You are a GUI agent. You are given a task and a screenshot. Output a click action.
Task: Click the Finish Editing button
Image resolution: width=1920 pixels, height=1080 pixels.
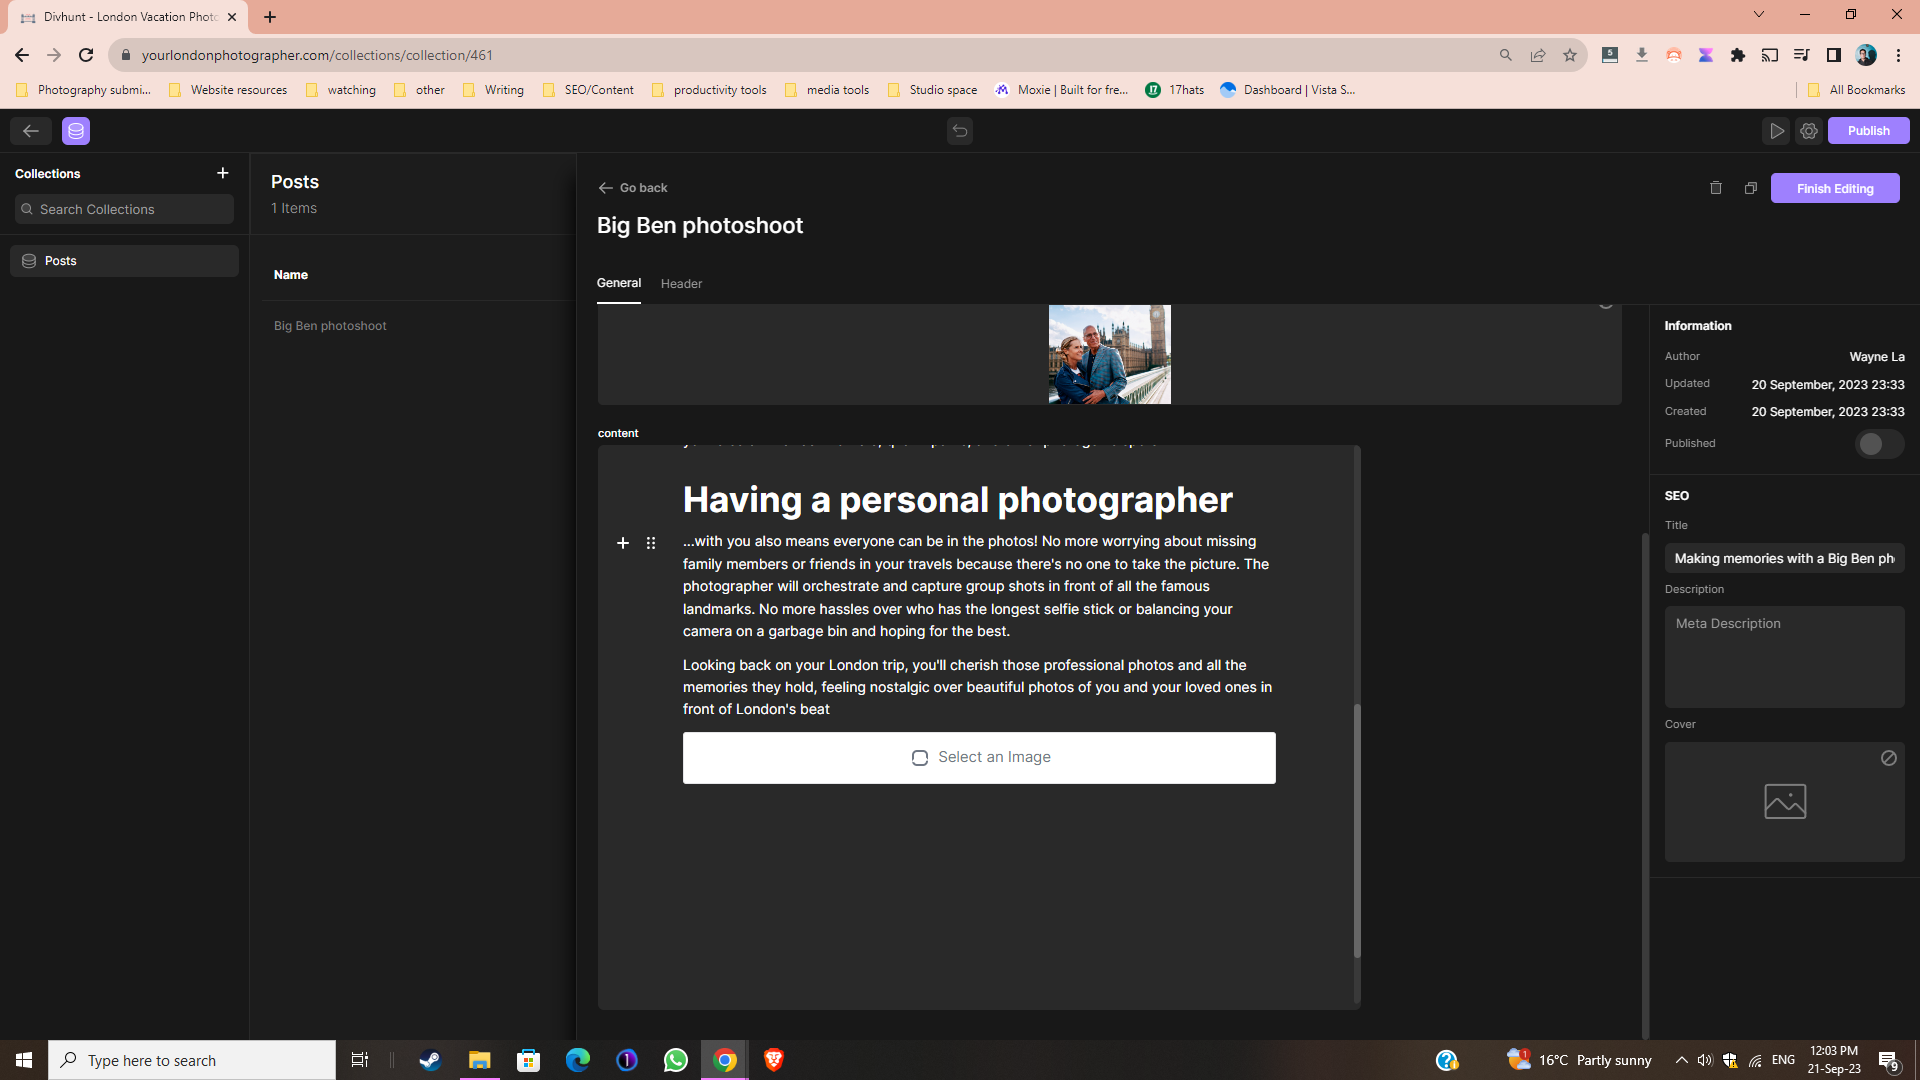tap(1835, 188)
